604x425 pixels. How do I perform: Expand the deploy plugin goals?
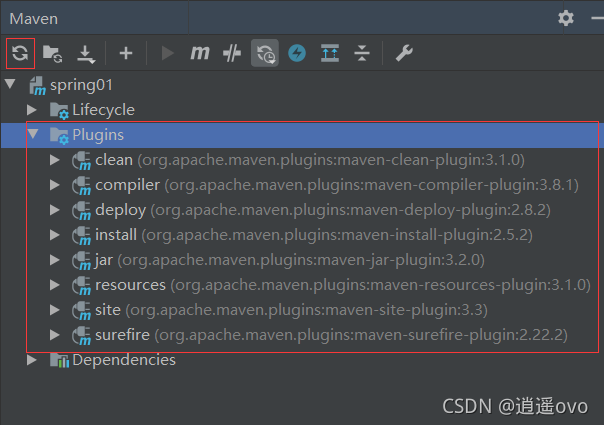[55, 210]
